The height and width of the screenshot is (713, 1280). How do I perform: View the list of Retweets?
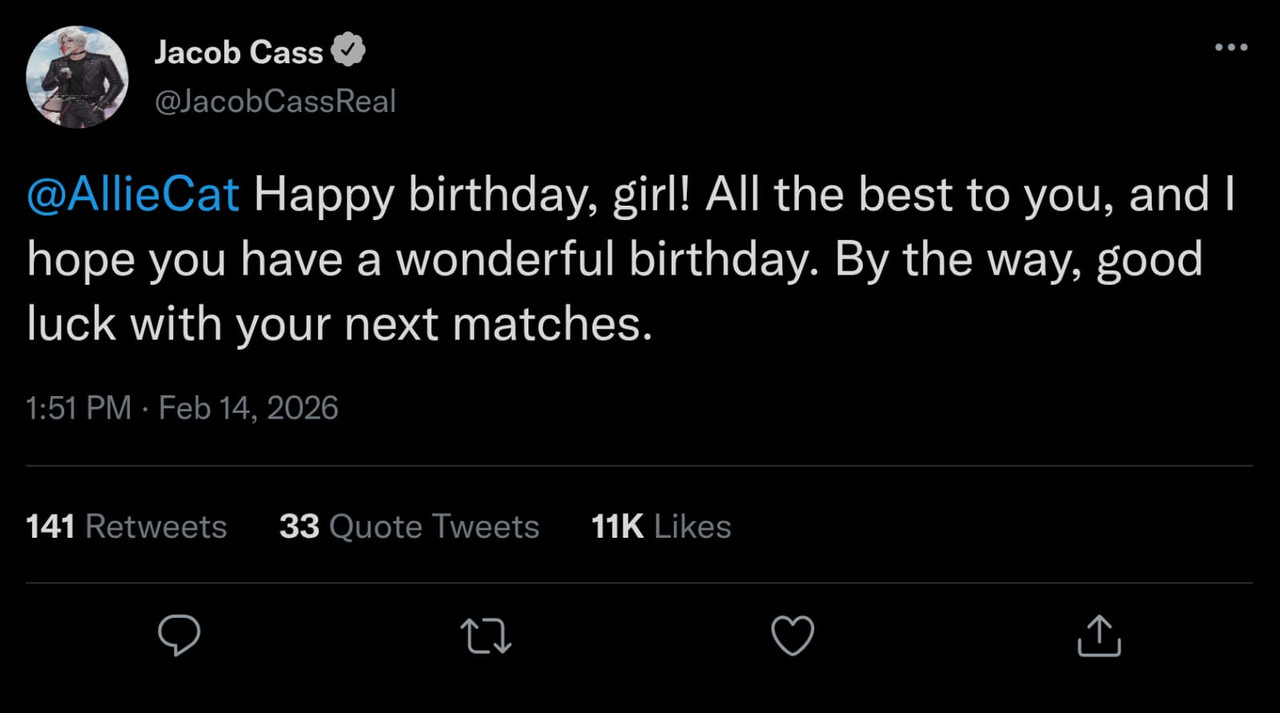pyautogui.click(x=156, y=526)
